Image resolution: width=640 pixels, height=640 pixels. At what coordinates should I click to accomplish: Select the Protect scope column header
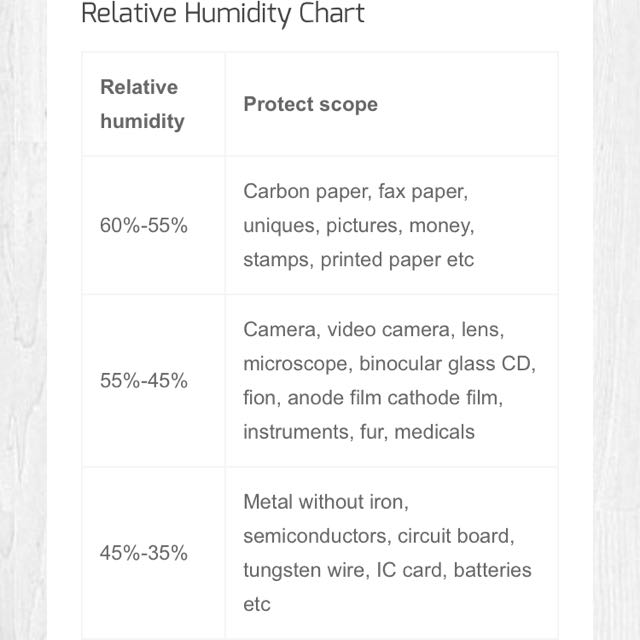pos(310,104)
